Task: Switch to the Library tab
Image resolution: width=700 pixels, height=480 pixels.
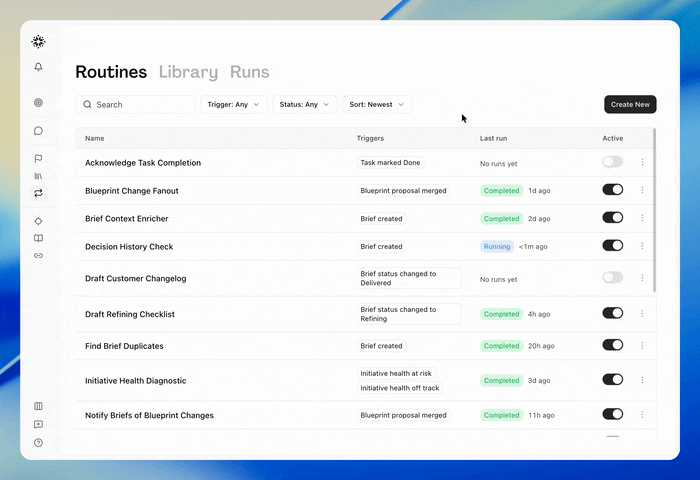Action: tap(188, 72)
